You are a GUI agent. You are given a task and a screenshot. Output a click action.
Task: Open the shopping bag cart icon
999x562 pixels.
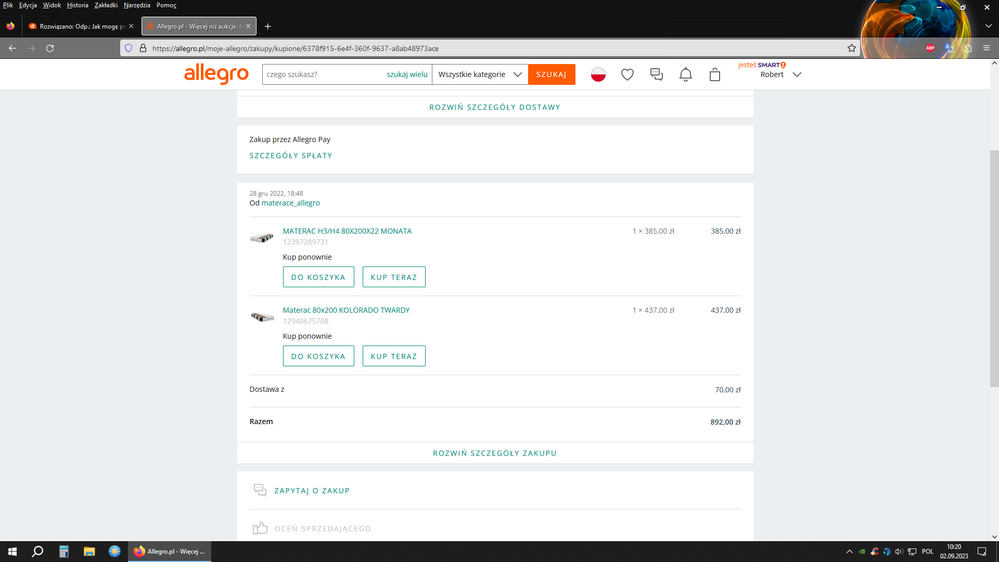(x=715, y=75)
